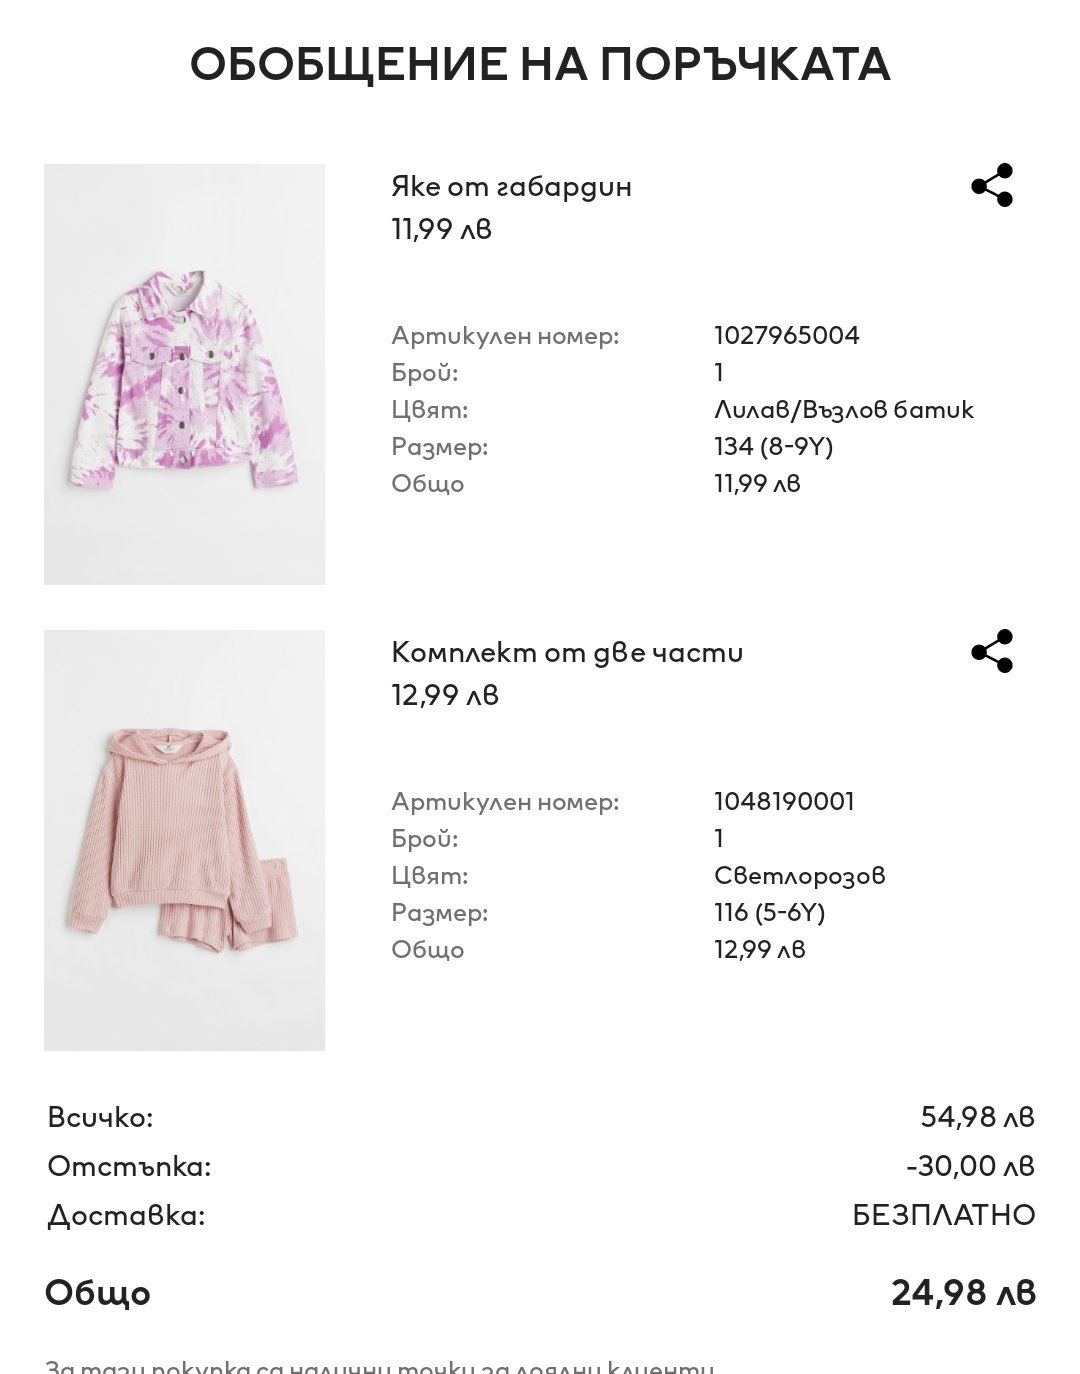
Task: Click the -30,00 лв discount amount
Action: tap(970, 1166)
